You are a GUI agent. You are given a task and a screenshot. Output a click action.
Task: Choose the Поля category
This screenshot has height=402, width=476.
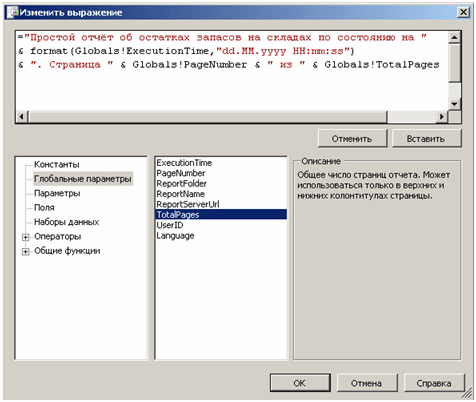point(44,207)
